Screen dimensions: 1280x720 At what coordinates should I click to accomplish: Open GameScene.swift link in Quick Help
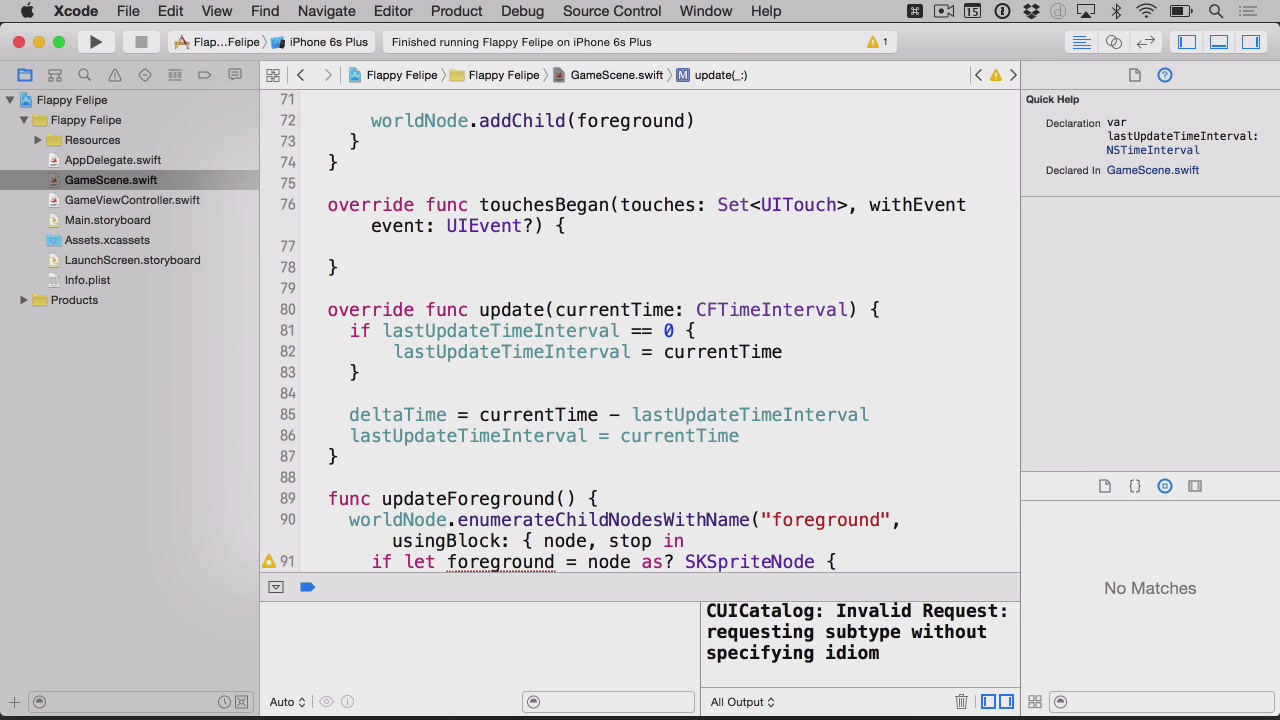(1153, 170)
